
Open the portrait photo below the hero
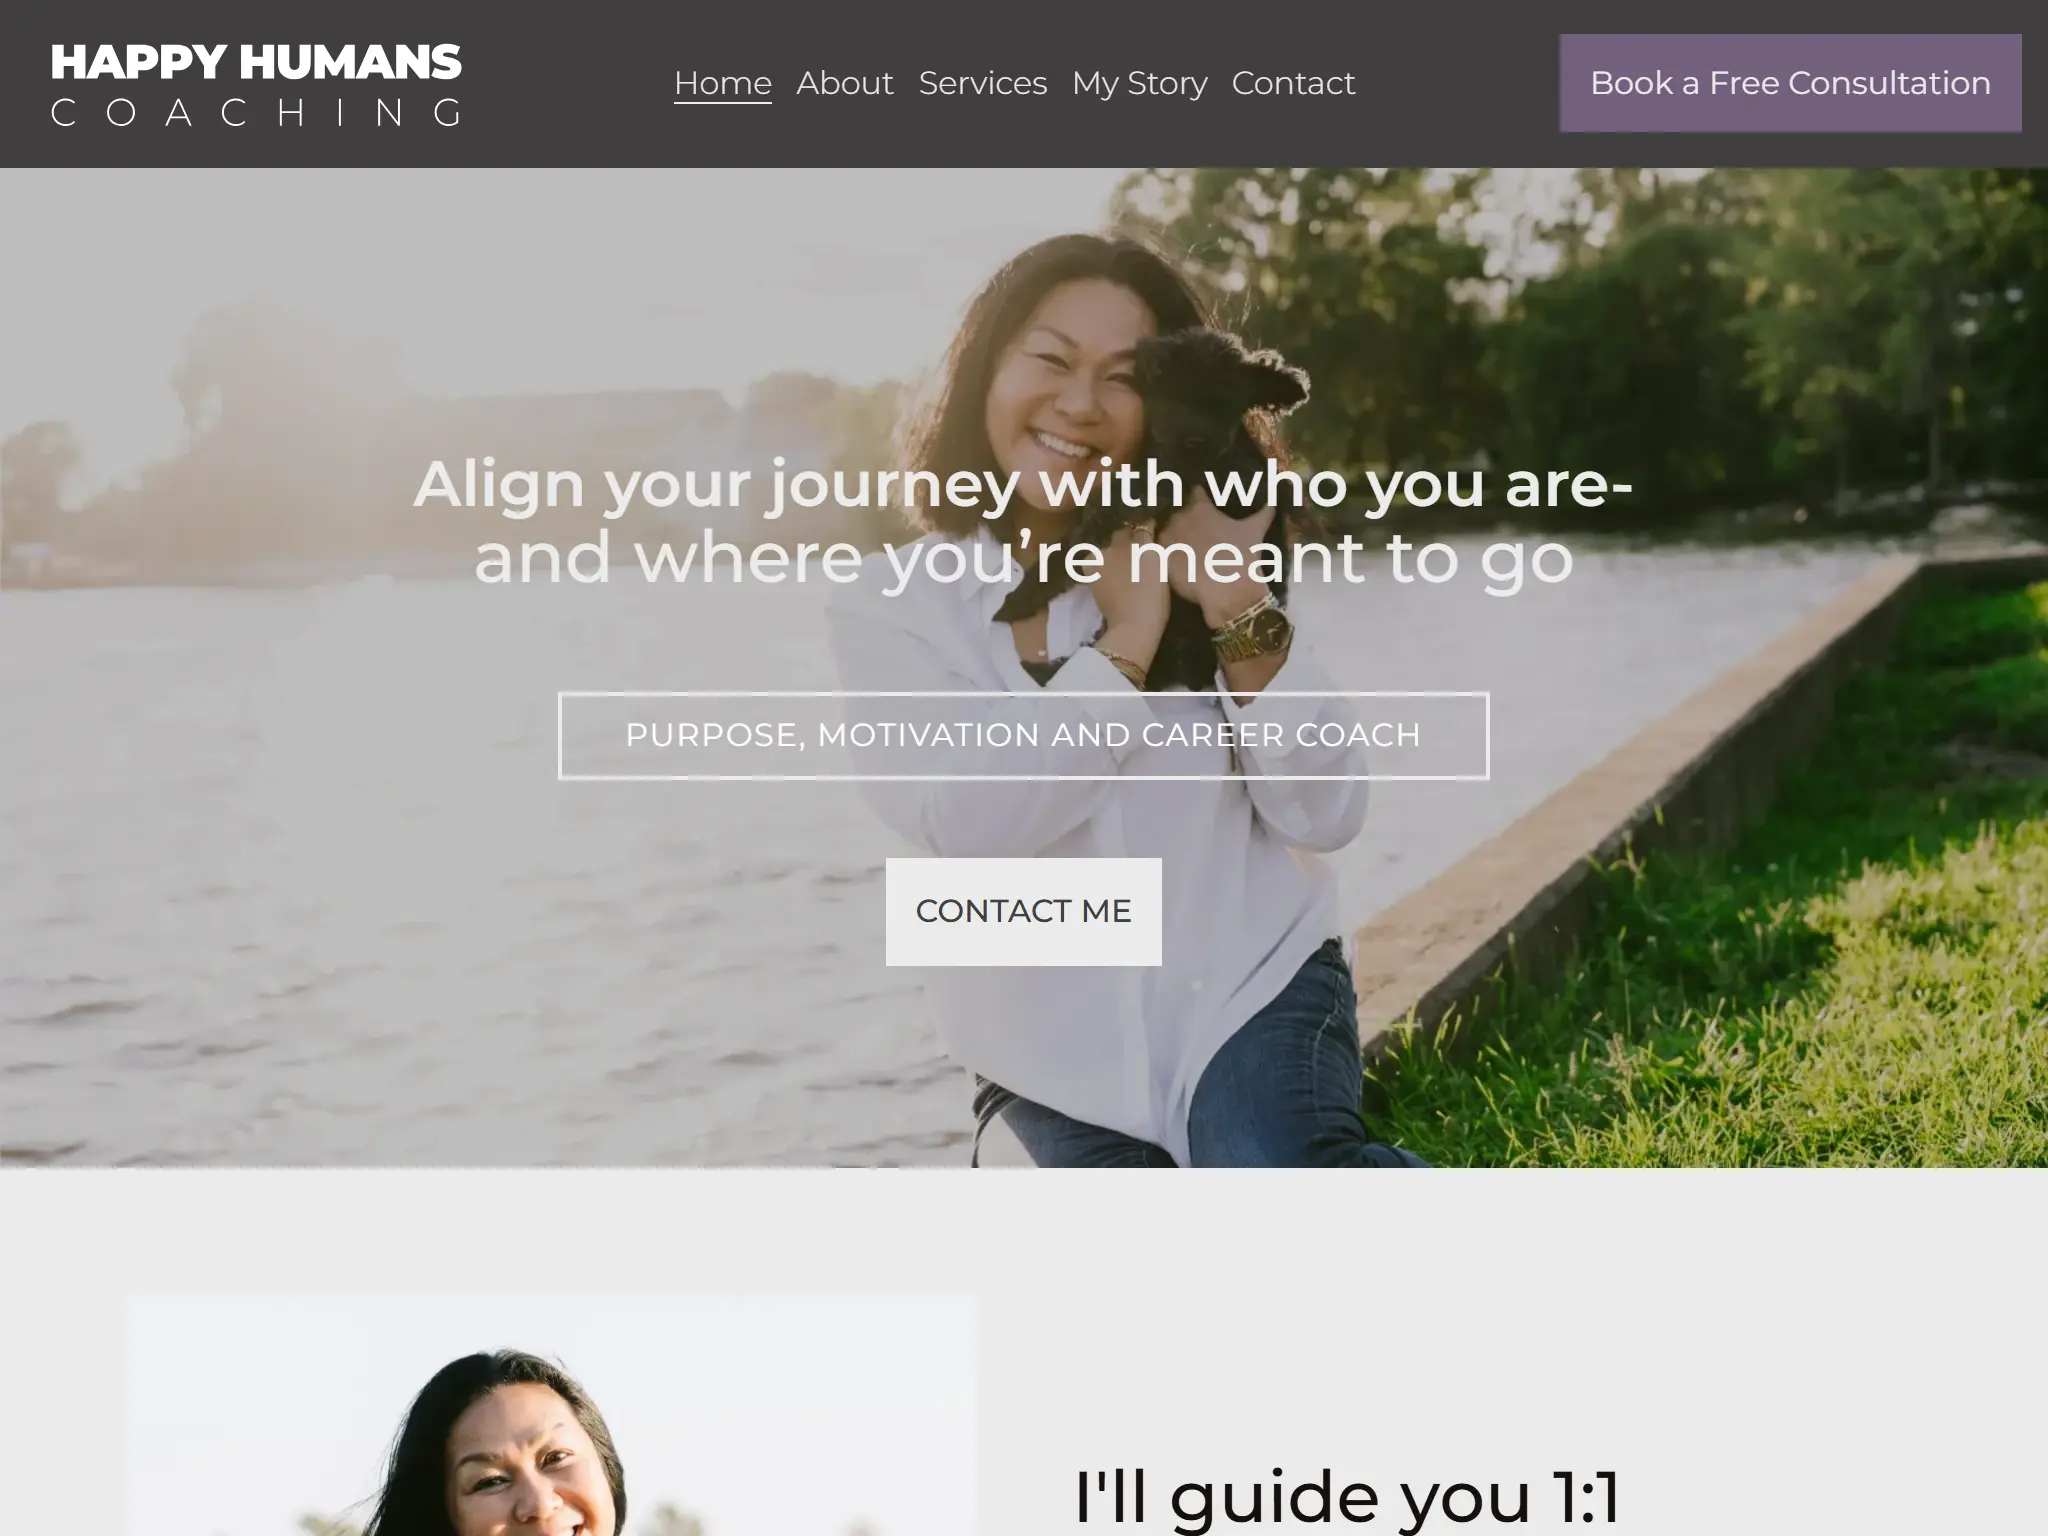[x=552, y=1416]
